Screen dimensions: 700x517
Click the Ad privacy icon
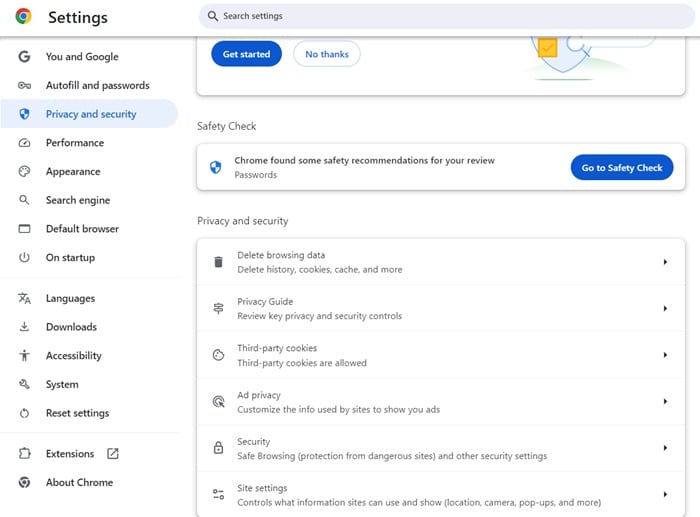(x=218, y=402)
